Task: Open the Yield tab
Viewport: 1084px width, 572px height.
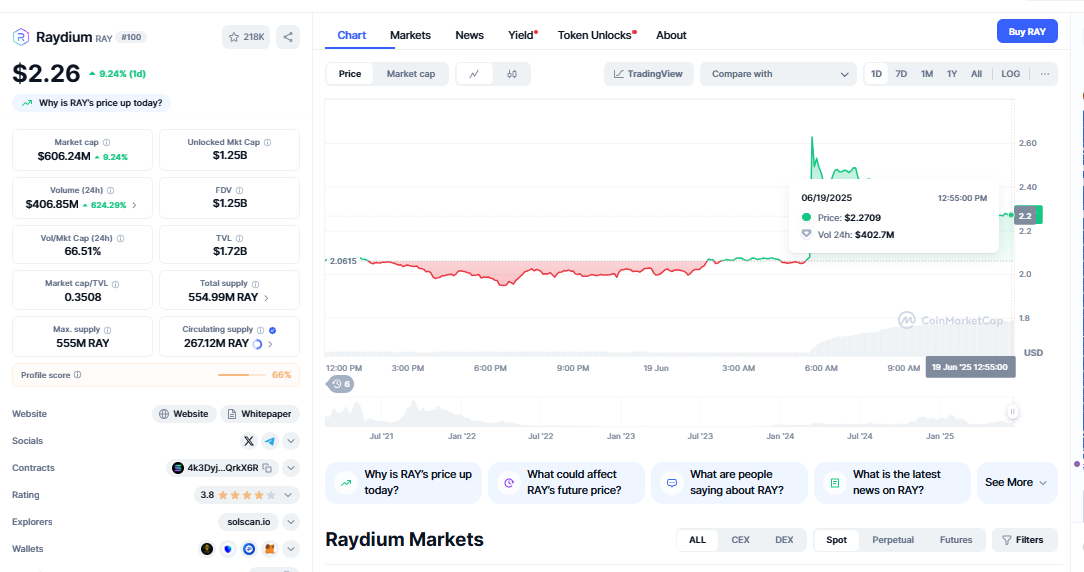Action: 522,35
